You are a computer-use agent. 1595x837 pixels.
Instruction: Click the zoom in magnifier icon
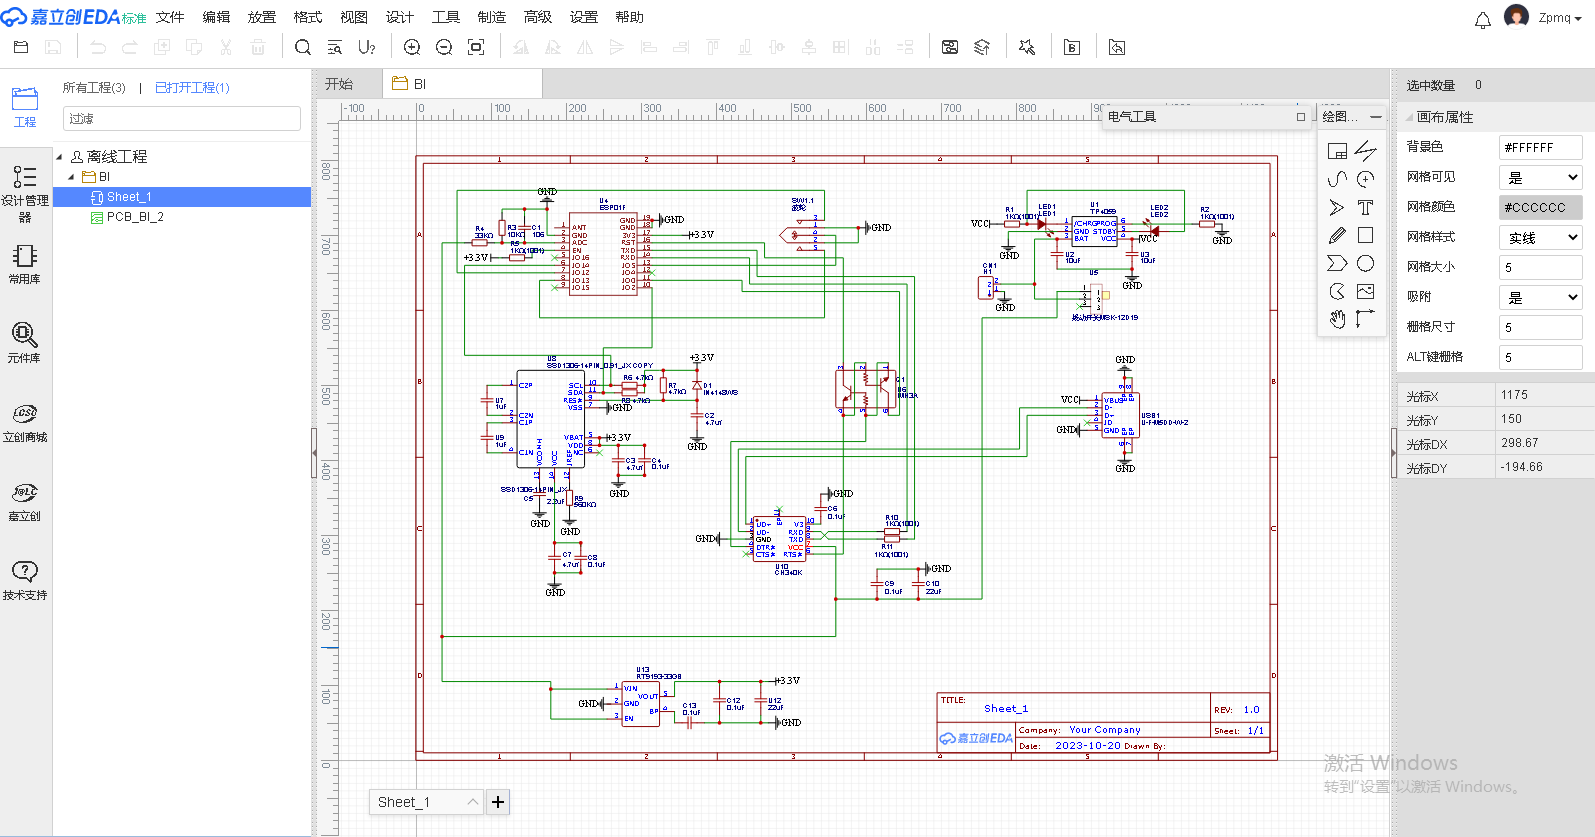pos(411,47)
